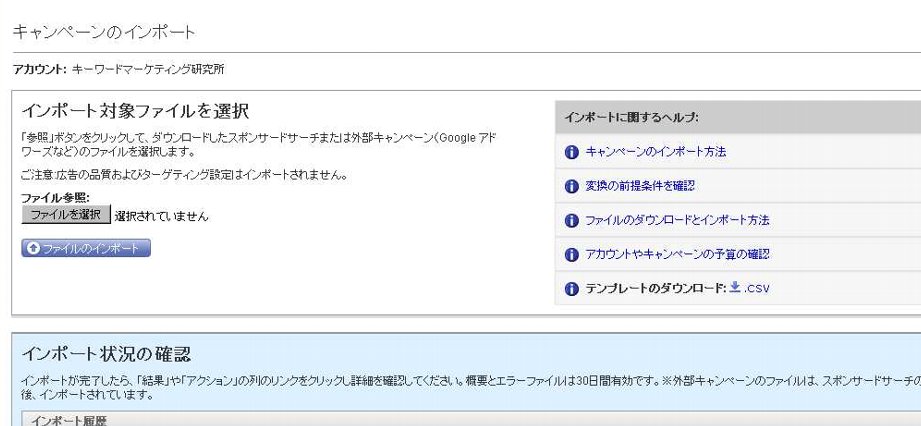Click the テンプレートのダウンロード label

(656, 289)
